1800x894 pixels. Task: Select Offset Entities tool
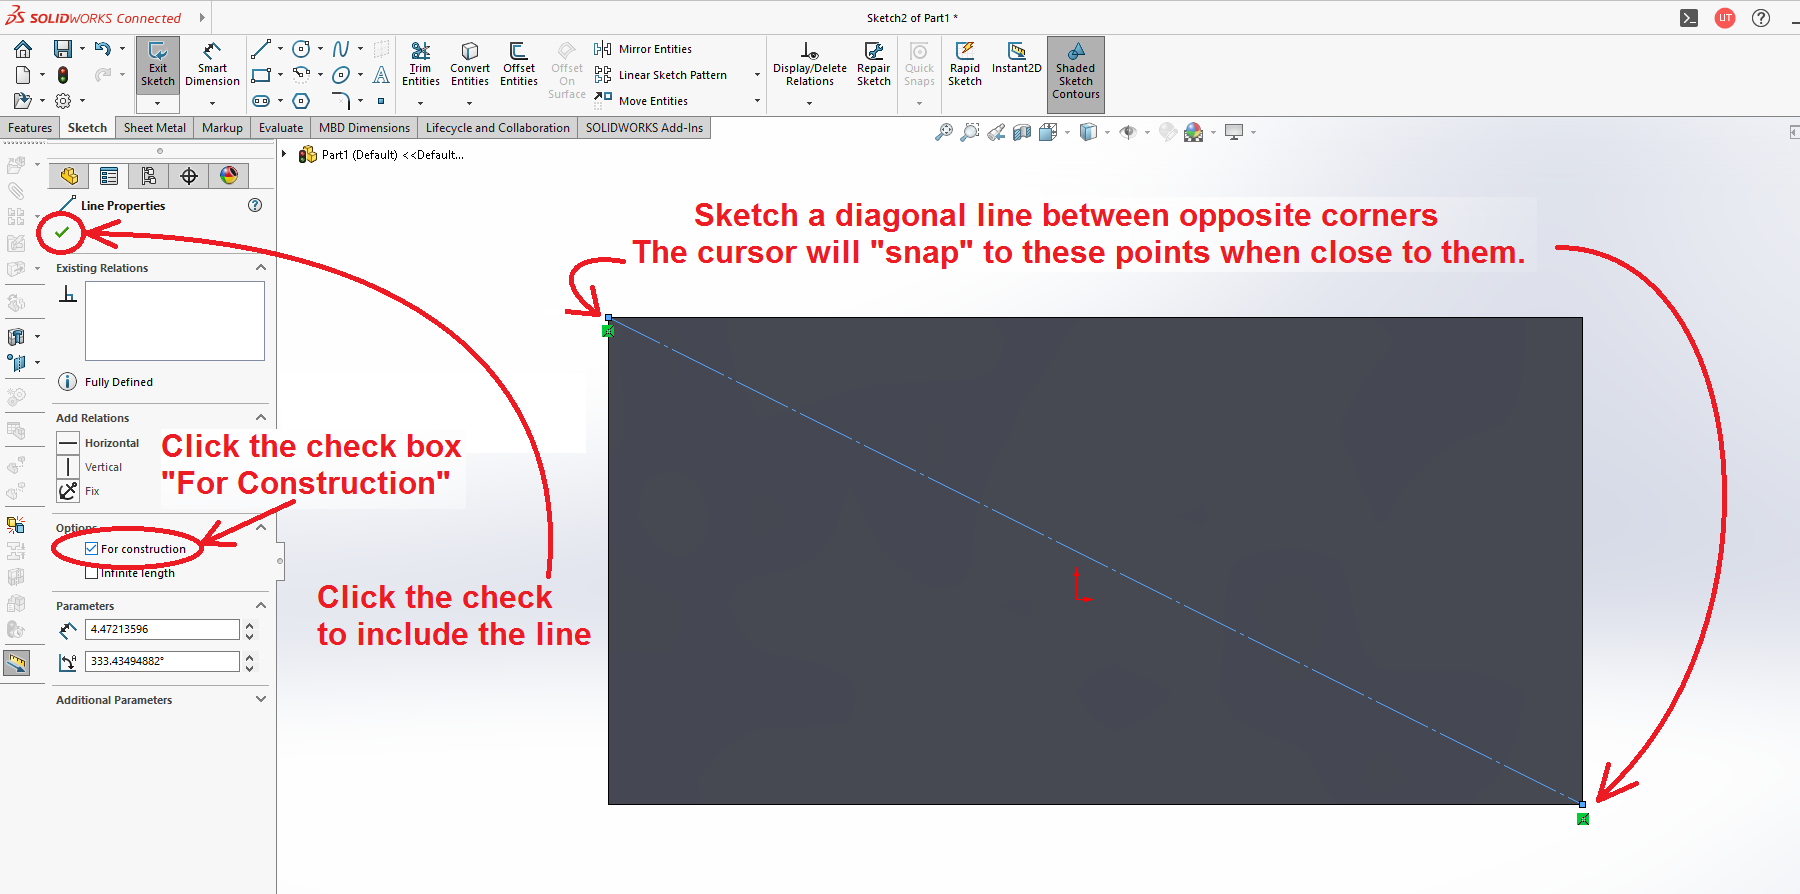(518, 65)
